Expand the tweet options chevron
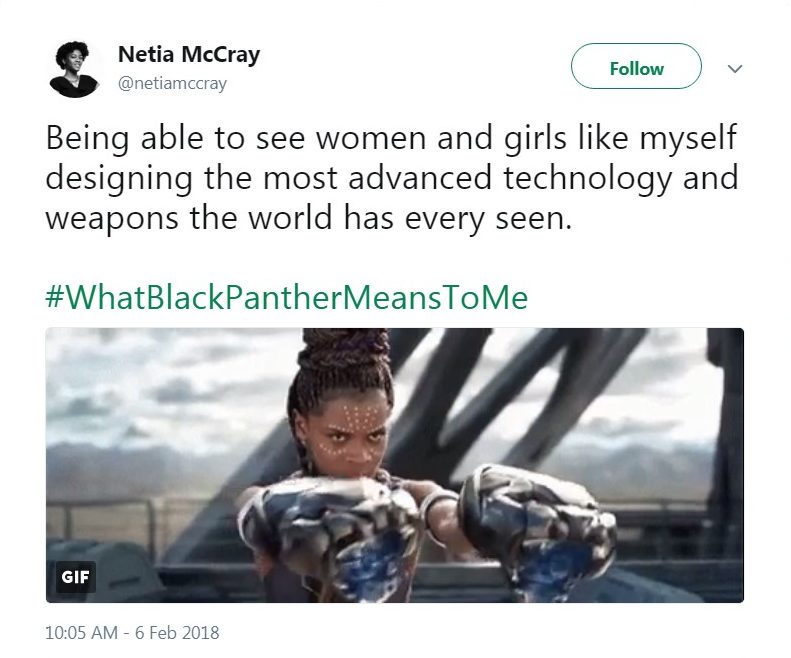Screen dimensions: 791x658 [735, 68]
